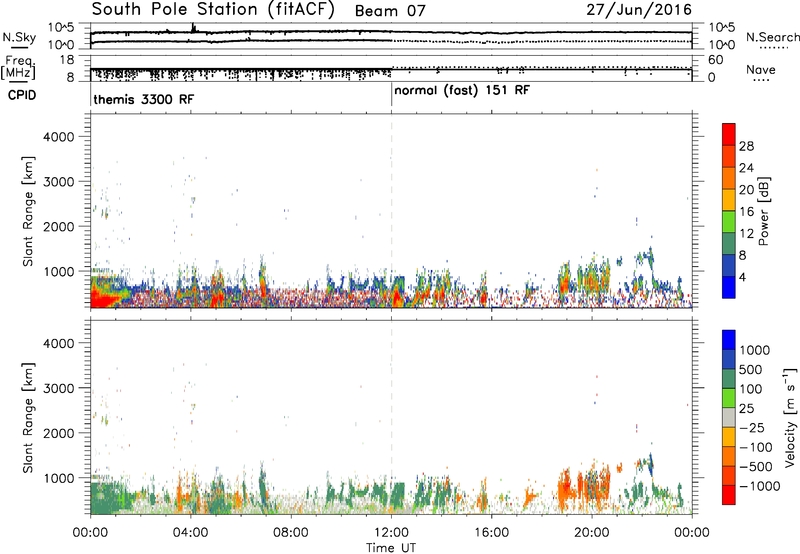The image size is (800, 554).
Task: Click the gray band of the velocity colorbar
Action: pos(729,417)
